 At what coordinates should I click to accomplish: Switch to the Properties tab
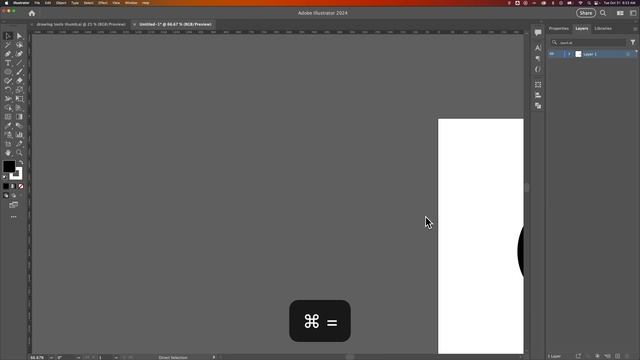pyautogui.click(x=559, y=29)
